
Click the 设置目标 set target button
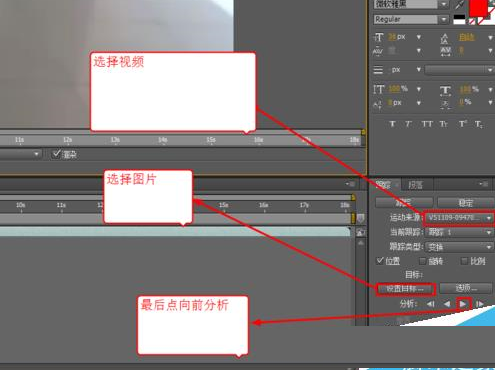pyautogui.click(x=405, y=289)
